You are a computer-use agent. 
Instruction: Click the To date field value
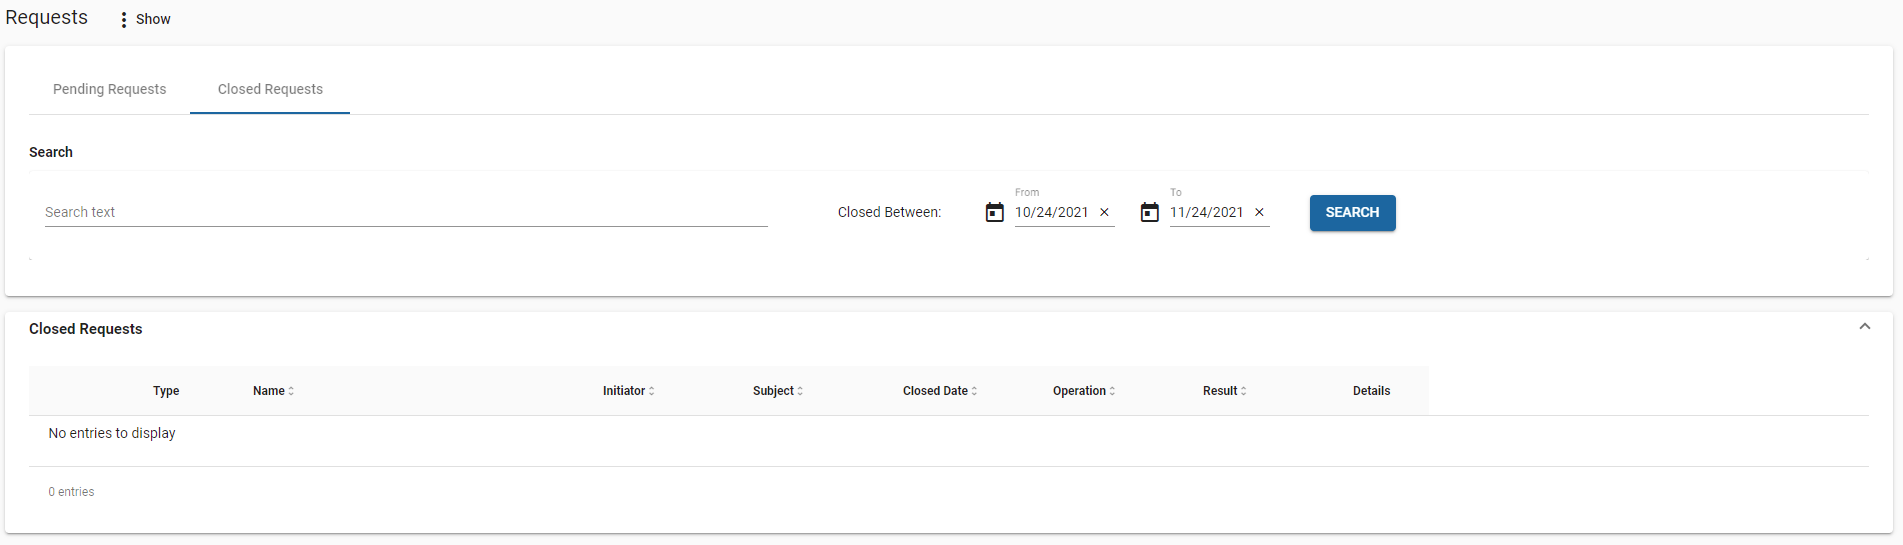point(1206,212)
